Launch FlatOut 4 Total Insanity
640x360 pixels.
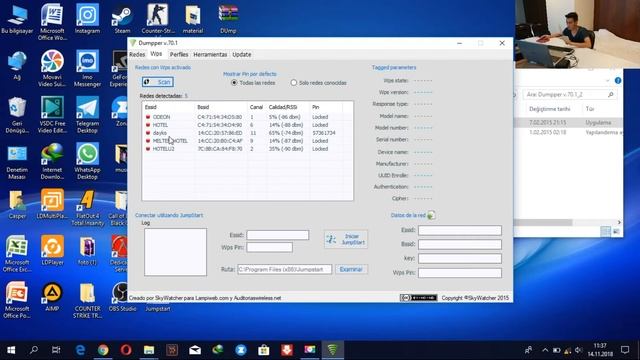87,208
